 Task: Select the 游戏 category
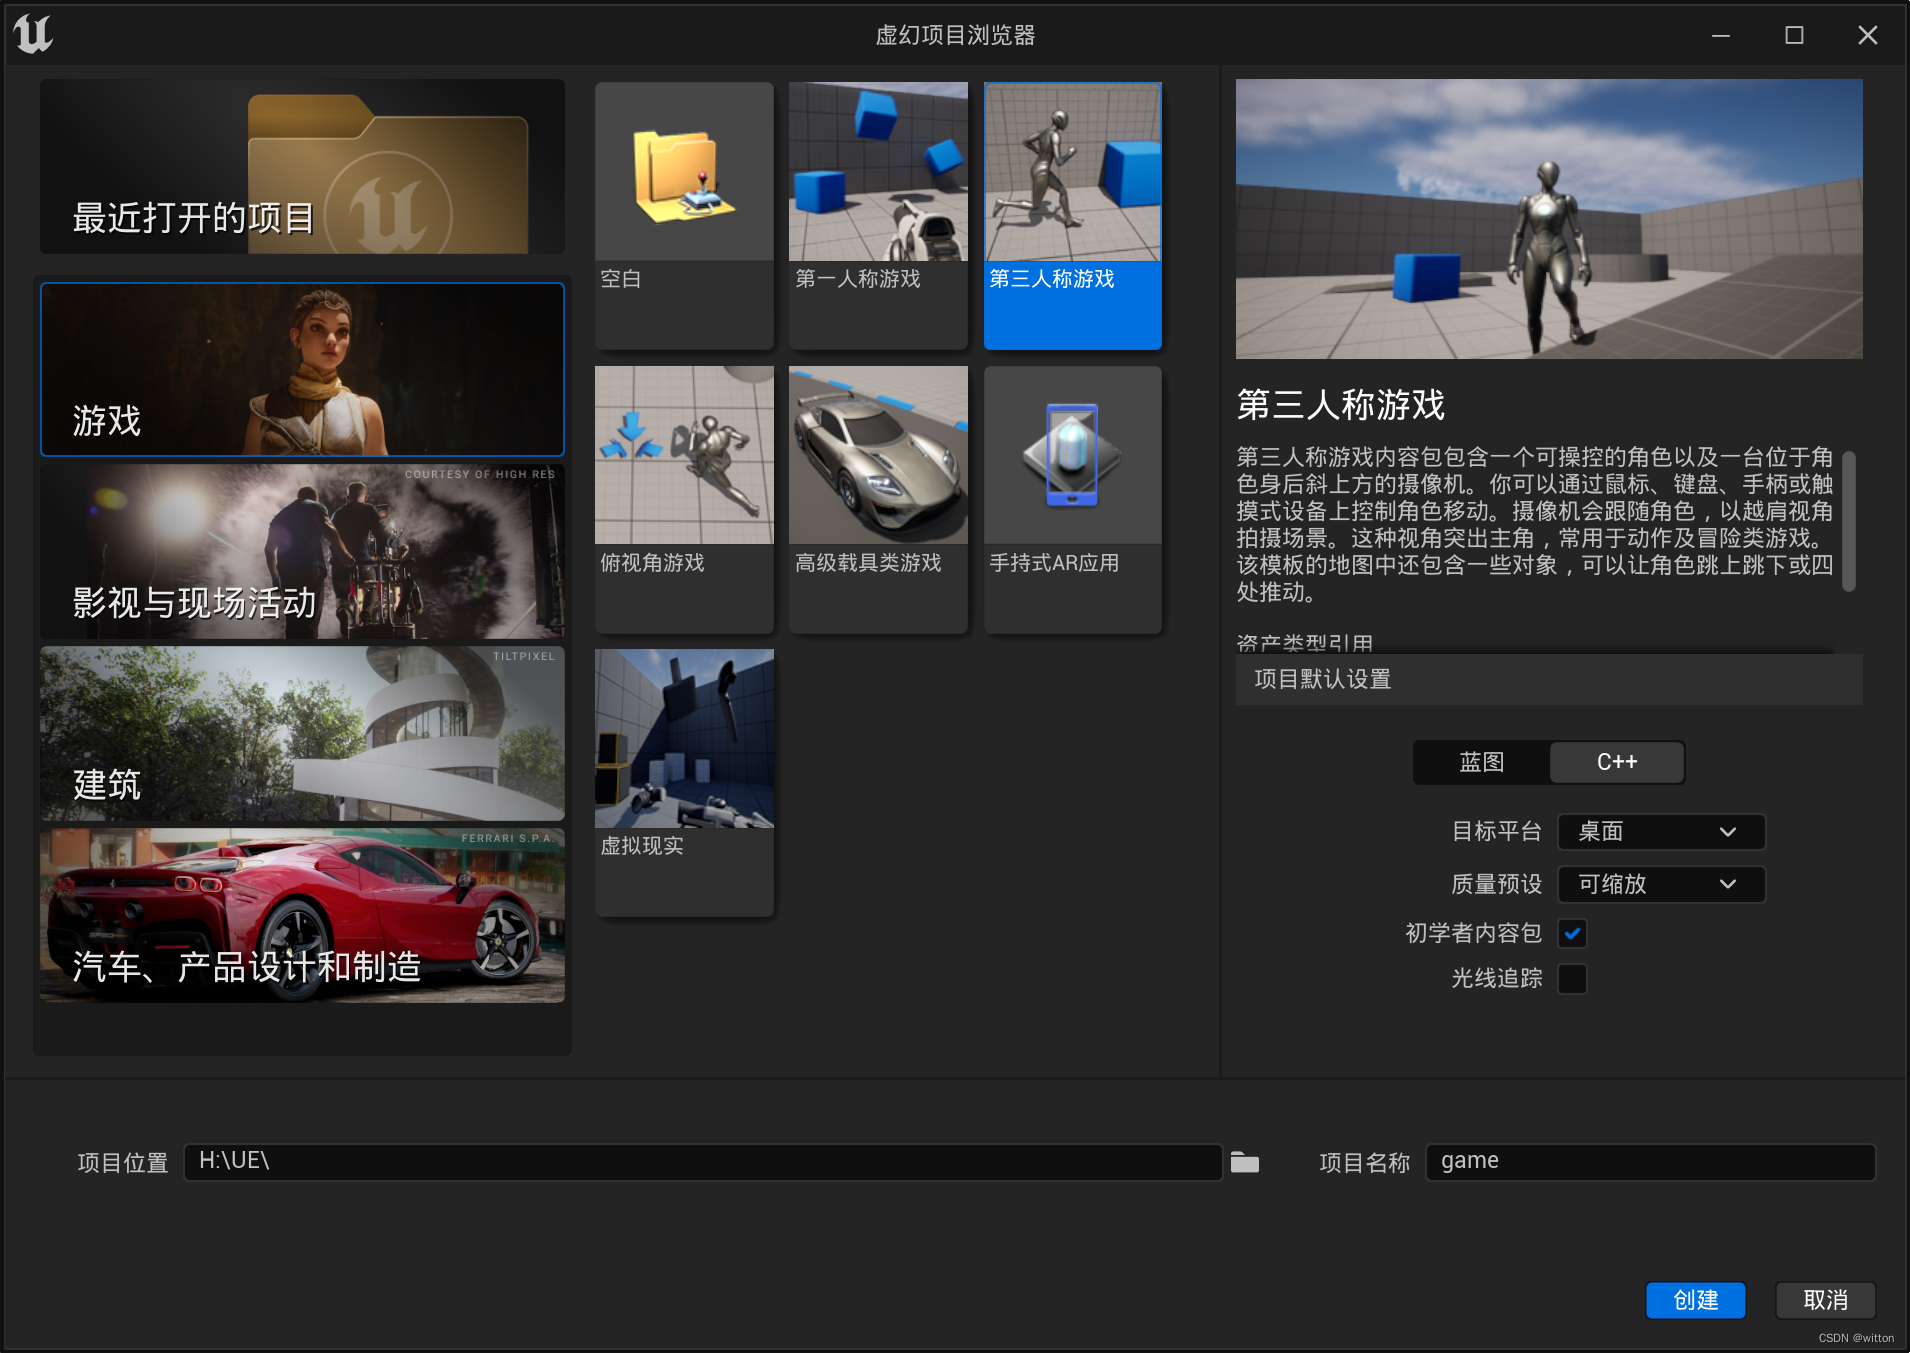(301, 369)
